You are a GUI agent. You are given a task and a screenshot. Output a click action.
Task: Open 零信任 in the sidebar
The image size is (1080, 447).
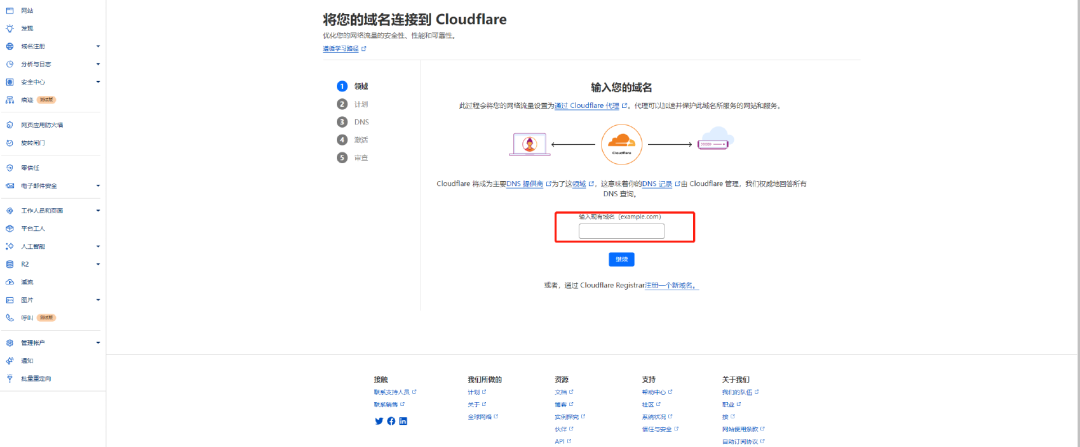30,167
